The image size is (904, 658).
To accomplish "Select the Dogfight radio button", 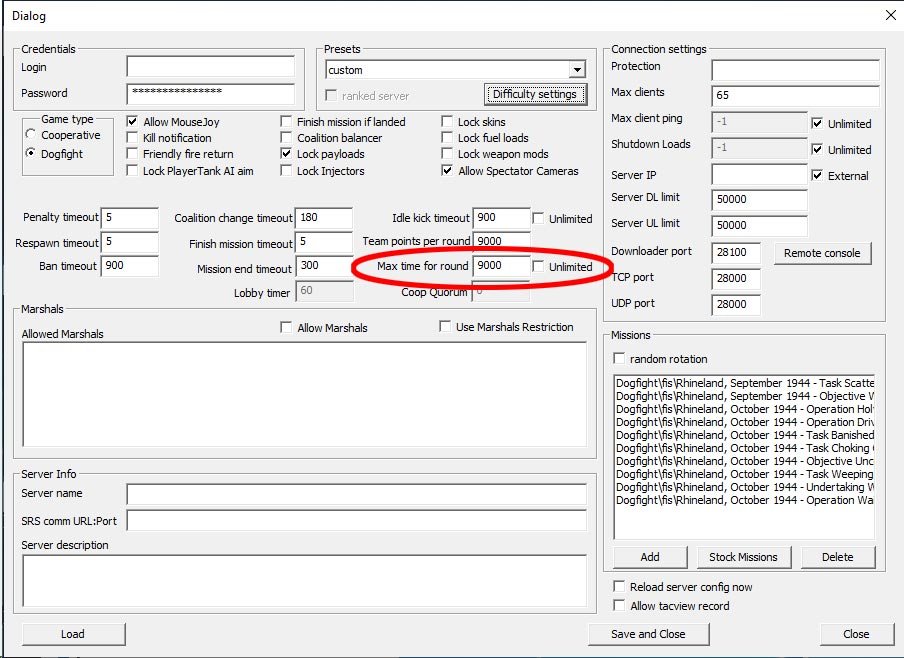I will pos(31,154).
